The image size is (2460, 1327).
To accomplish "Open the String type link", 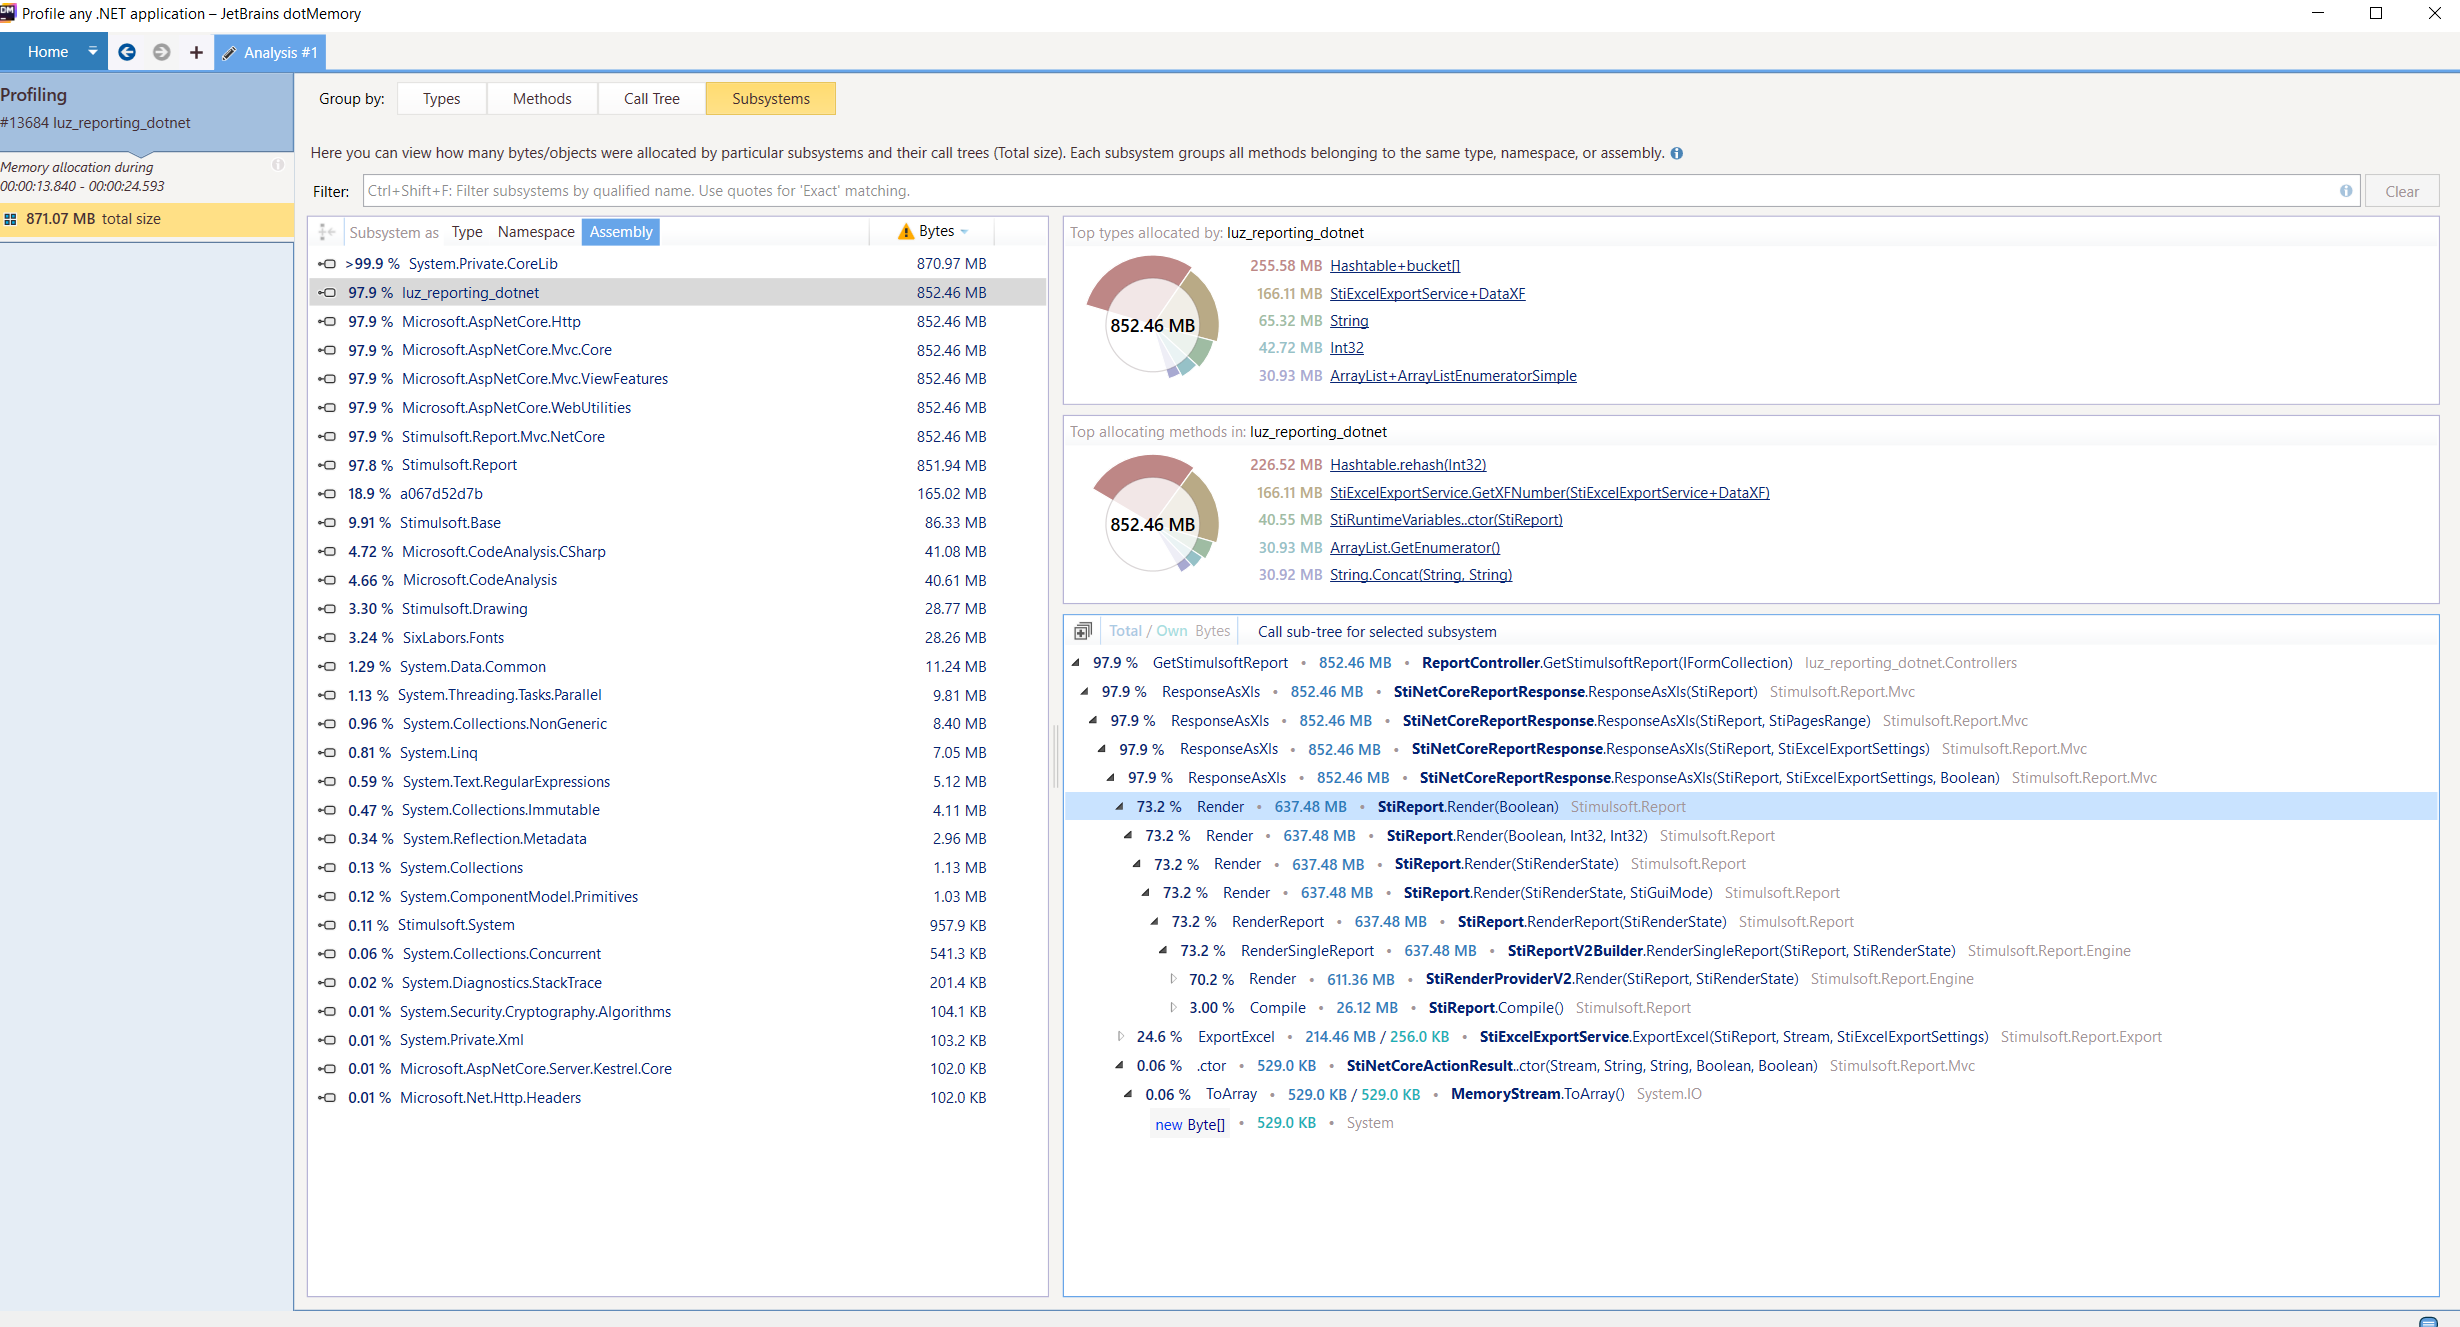I will [x=1349, y=321].
